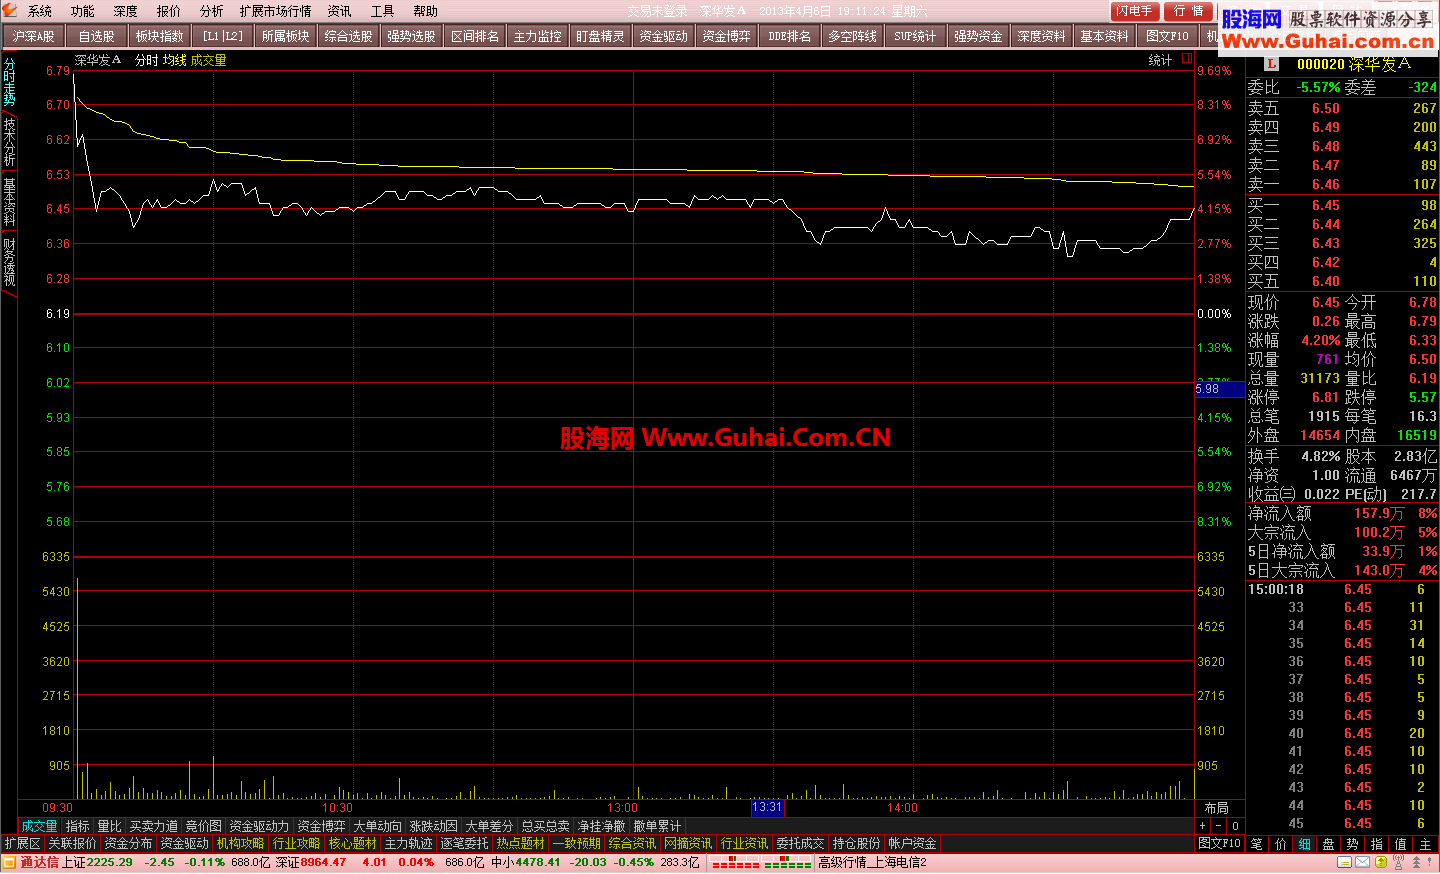Open the 功能 menu

(x=83, y=11)
